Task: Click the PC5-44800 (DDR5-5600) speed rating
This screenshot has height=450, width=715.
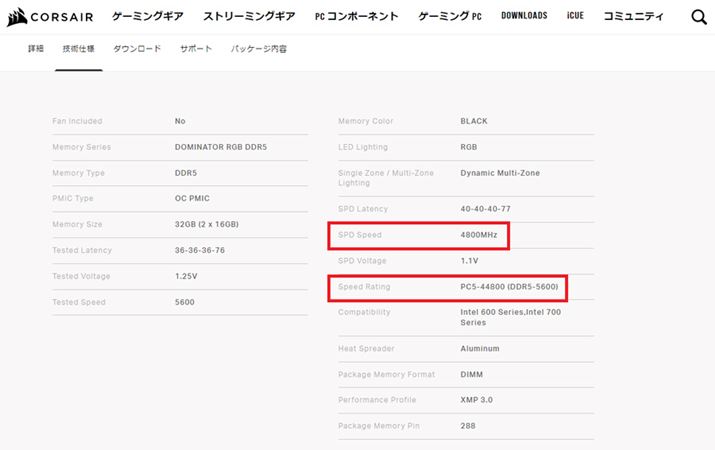Action: [x=510, y=287]
